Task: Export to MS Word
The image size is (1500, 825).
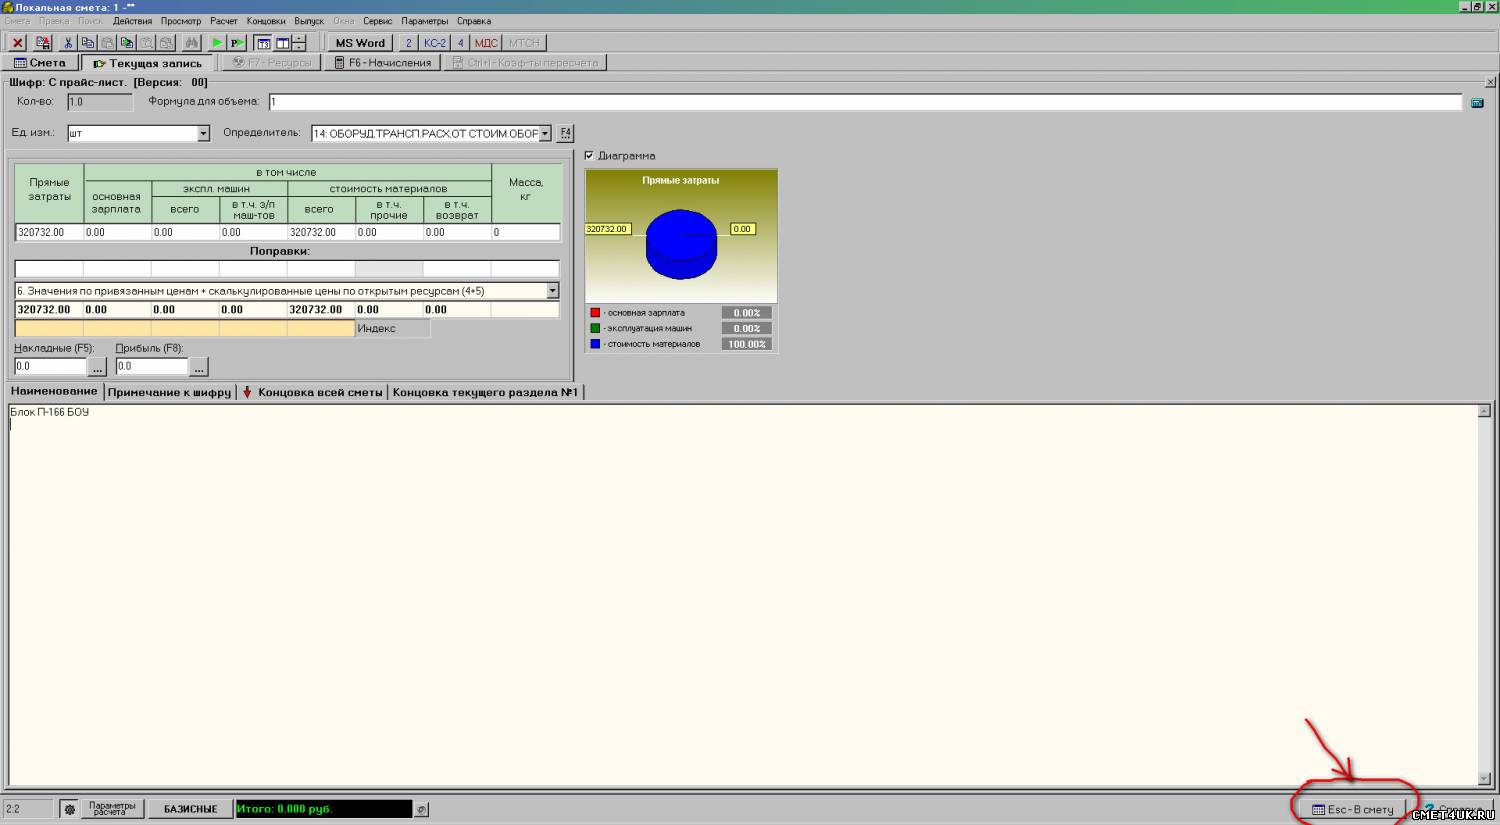Action: [360, 43]
